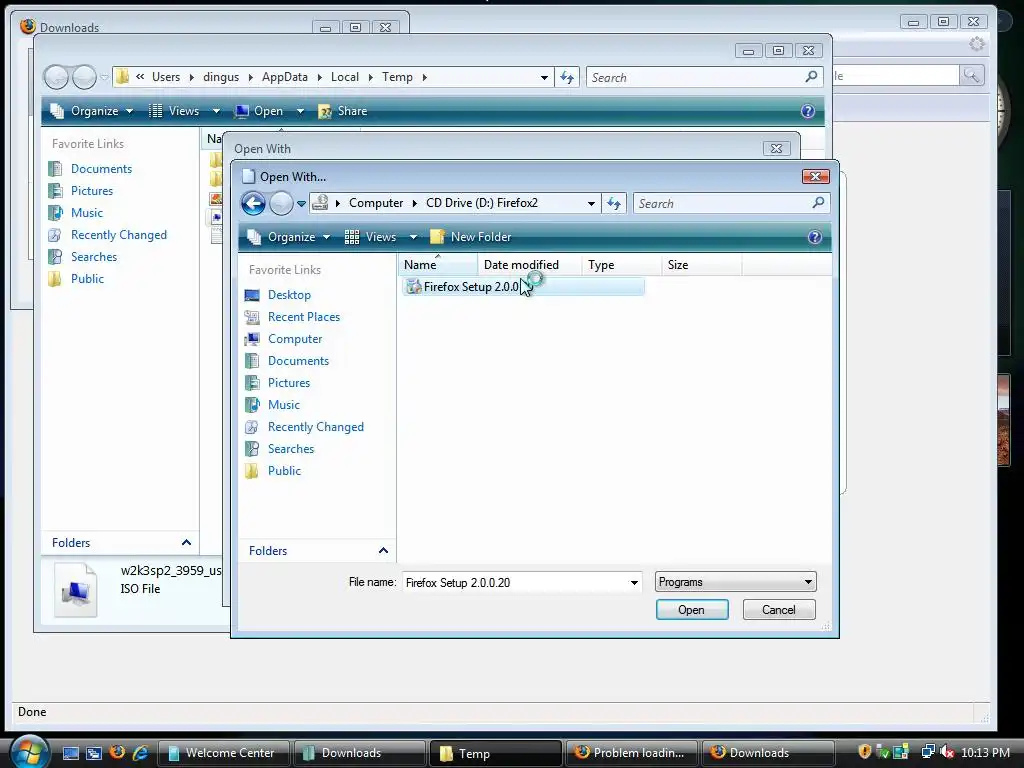Click Temp in the explorer address breadcrumb

pos(397,77)
